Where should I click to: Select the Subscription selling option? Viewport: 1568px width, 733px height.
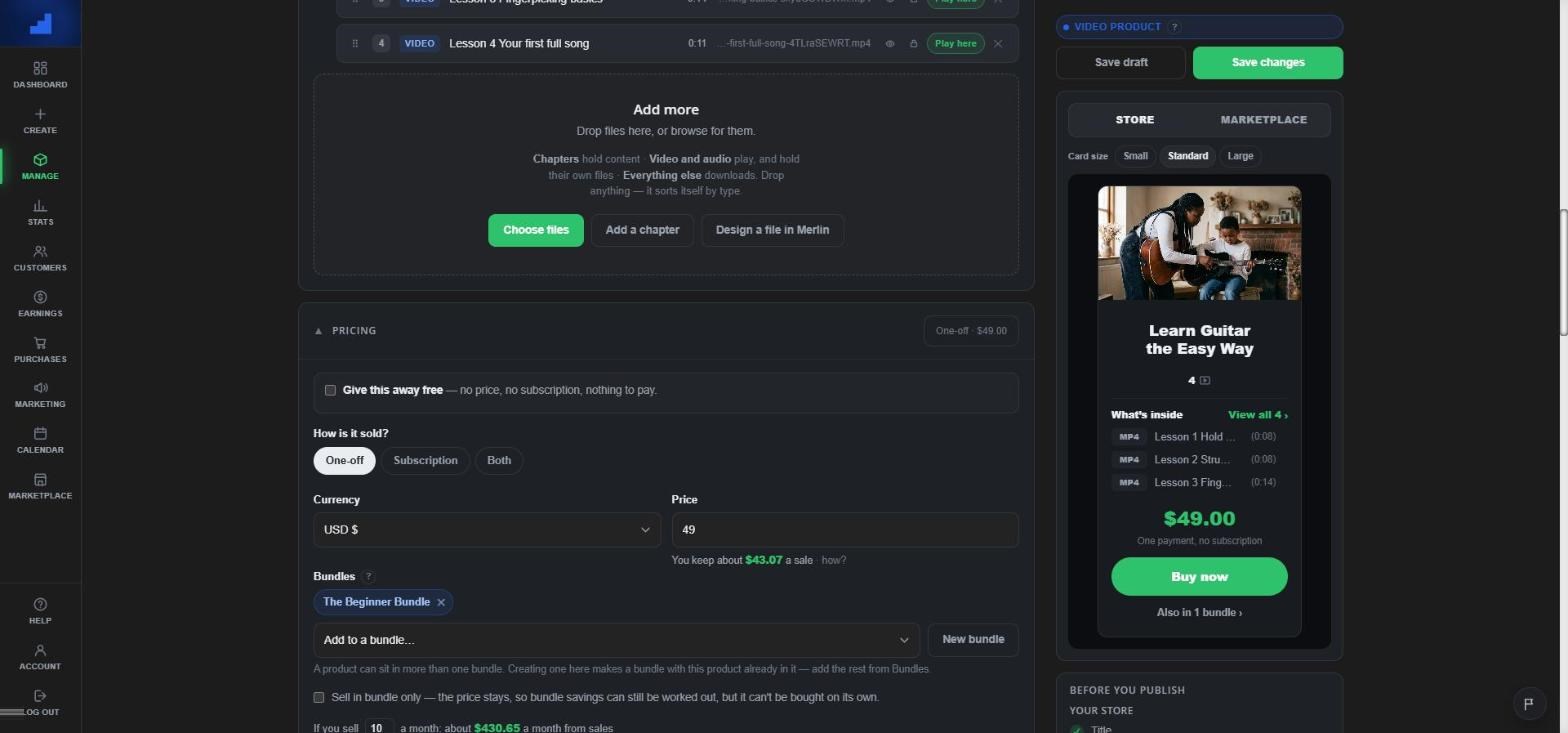pyautogui.click(x=425, y=461)
